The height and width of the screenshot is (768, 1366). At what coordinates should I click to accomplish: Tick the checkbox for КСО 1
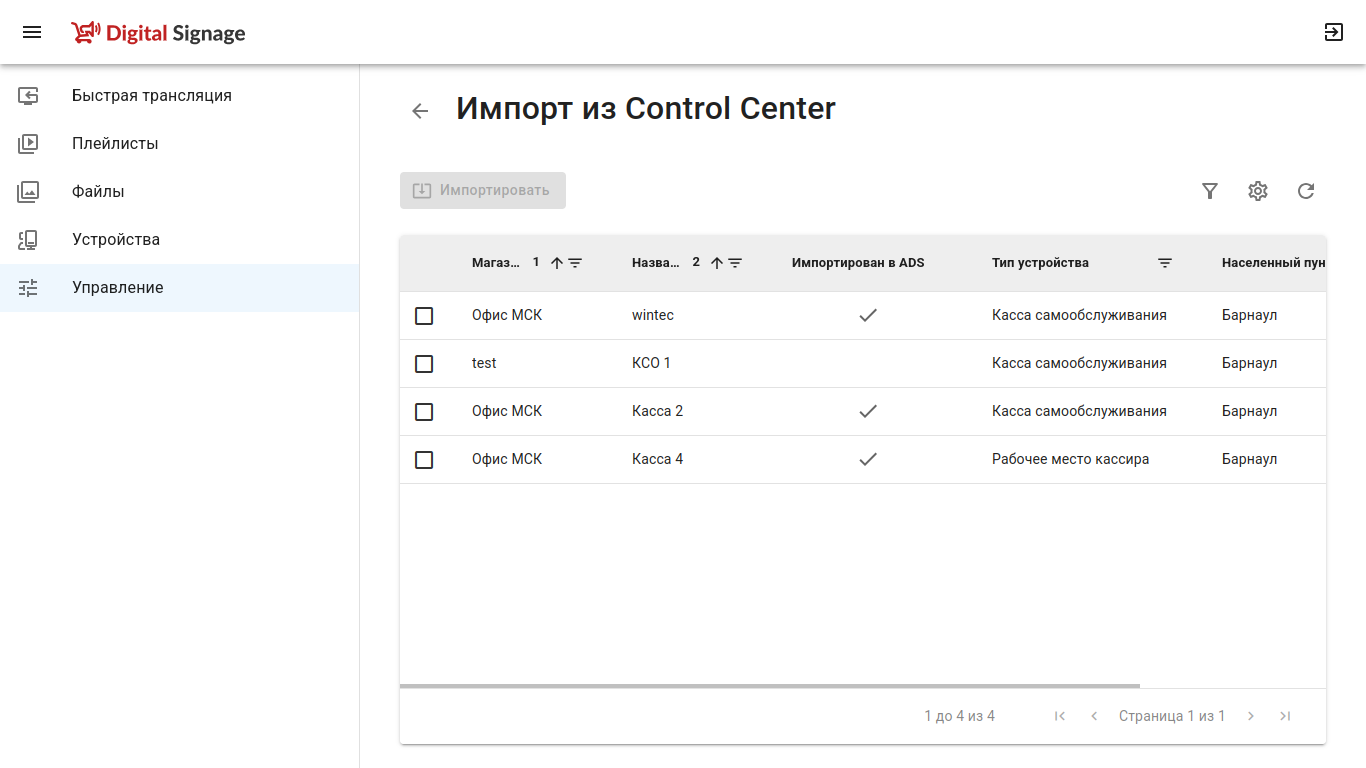coord(424,364)
